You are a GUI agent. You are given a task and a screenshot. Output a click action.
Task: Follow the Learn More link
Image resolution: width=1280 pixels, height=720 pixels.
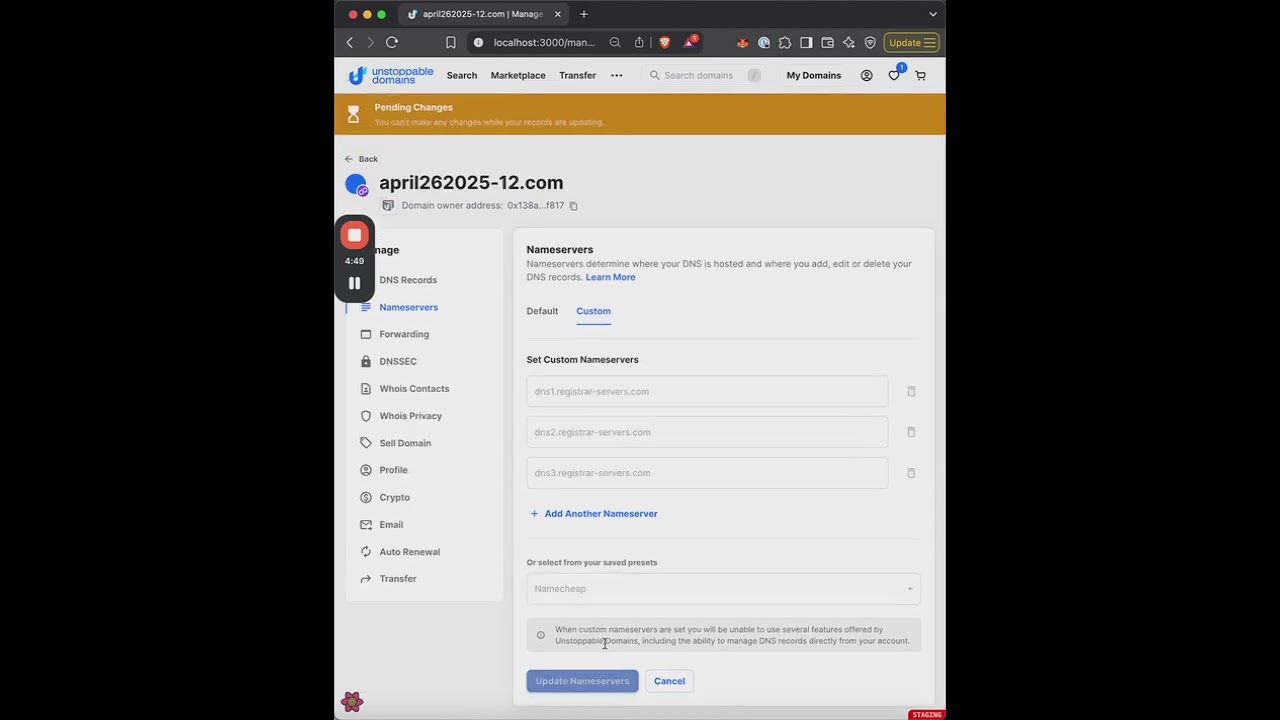point(610,277)
